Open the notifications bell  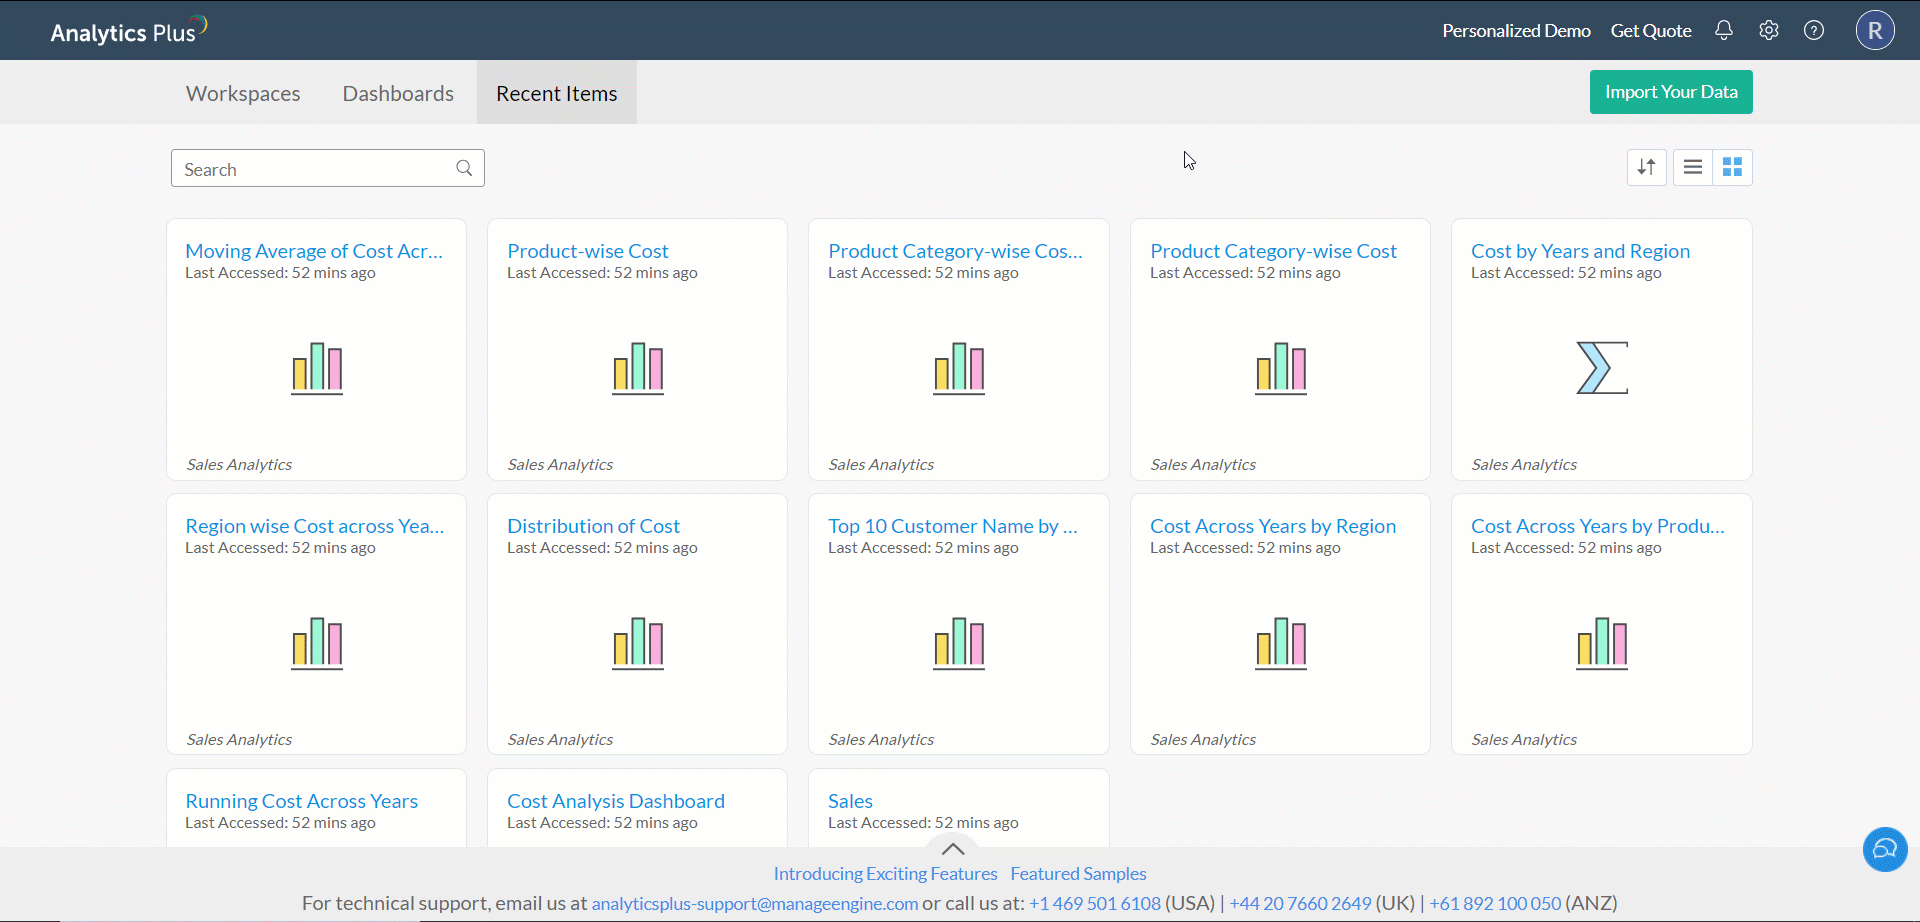coord(1724,30)
